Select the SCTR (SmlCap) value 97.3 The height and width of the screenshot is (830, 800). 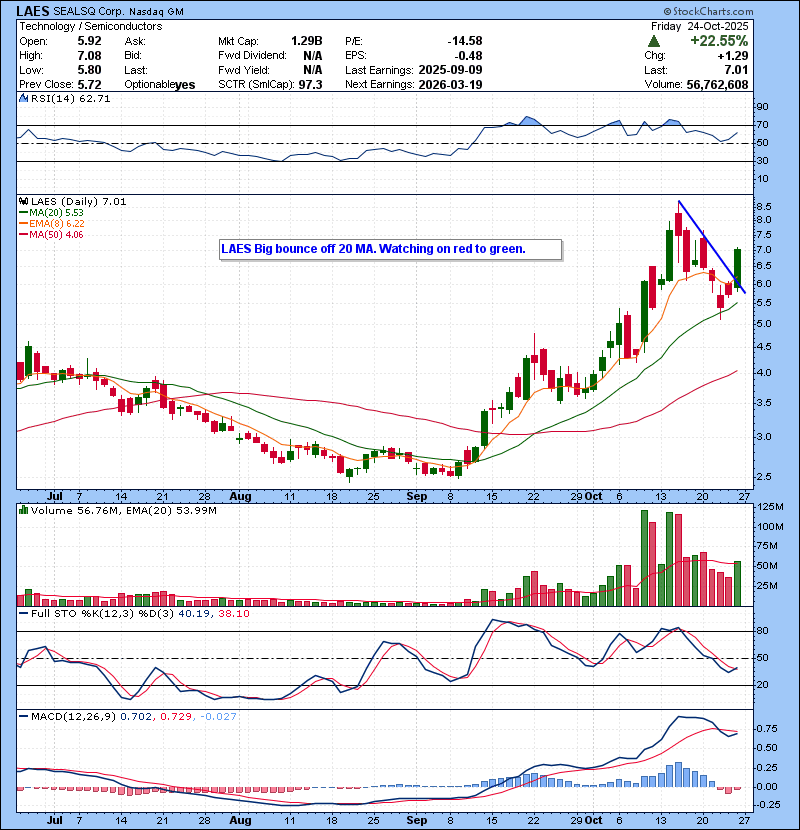310,84
